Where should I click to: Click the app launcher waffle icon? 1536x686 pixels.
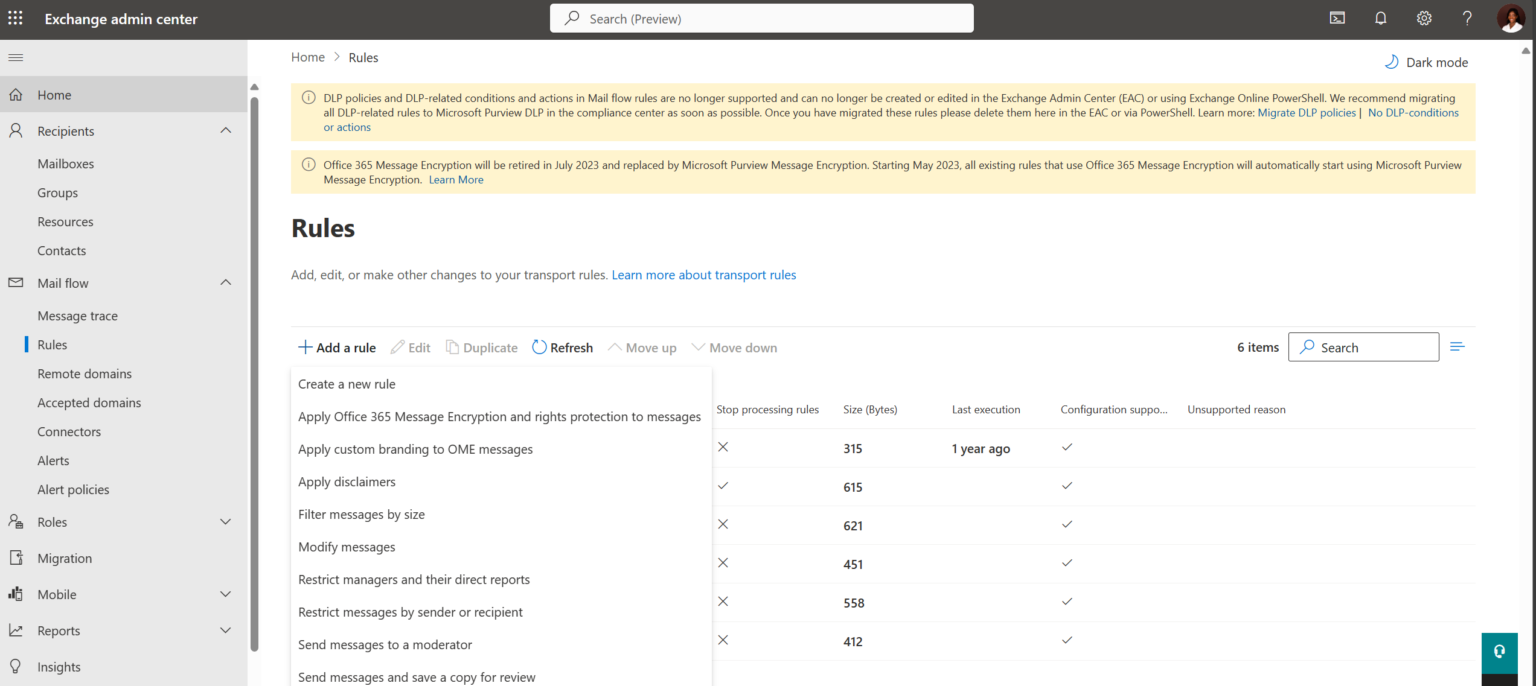pyautogui.click(x=15, y=18)
